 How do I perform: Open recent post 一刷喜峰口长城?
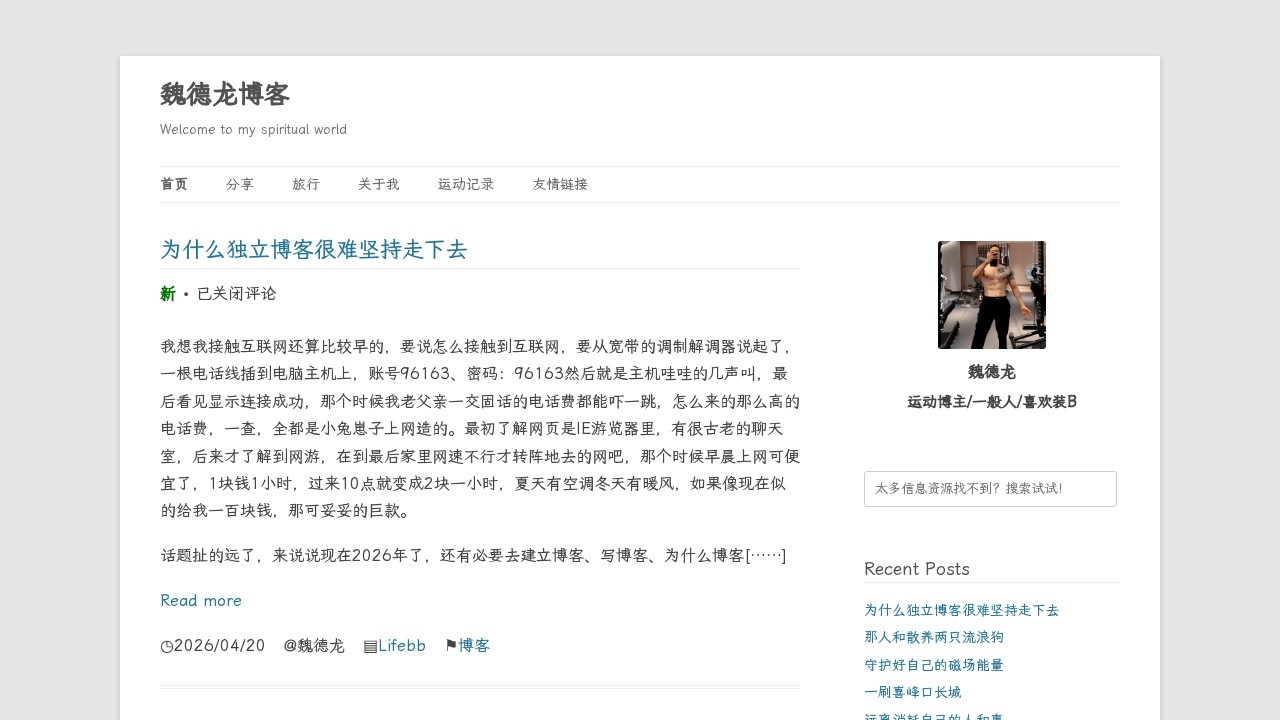point(912,691)
